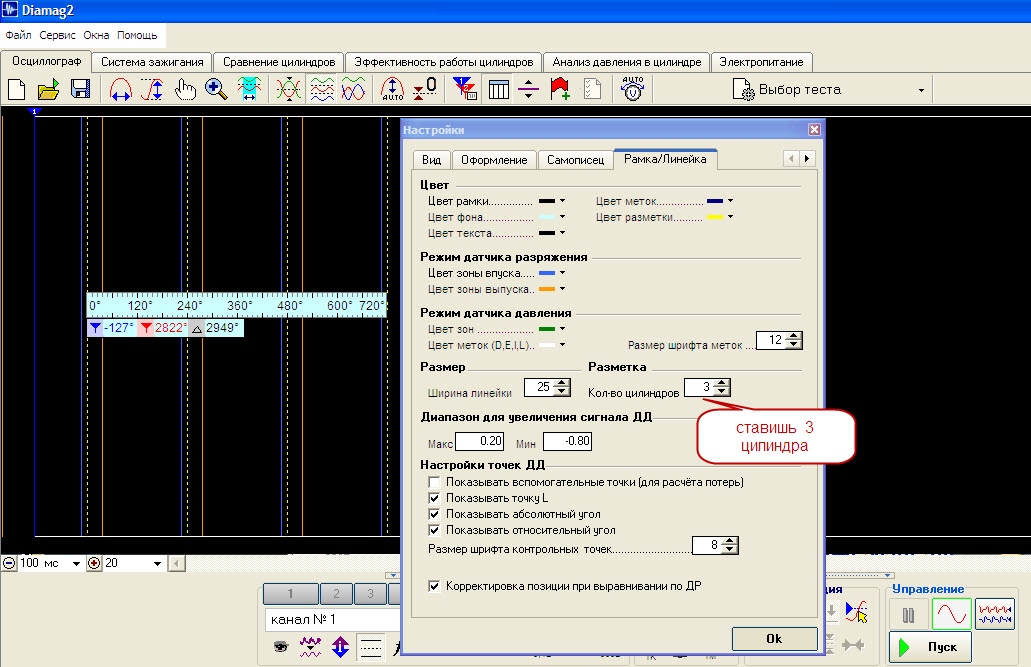Open the Файл menu
The width and height of the screenshot is (1031, 667).
coord(18,35)
